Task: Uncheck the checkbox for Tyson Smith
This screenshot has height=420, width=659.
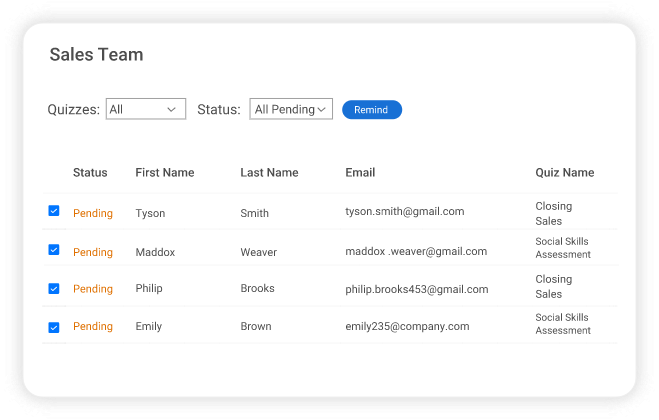Action: click(54, 211)
